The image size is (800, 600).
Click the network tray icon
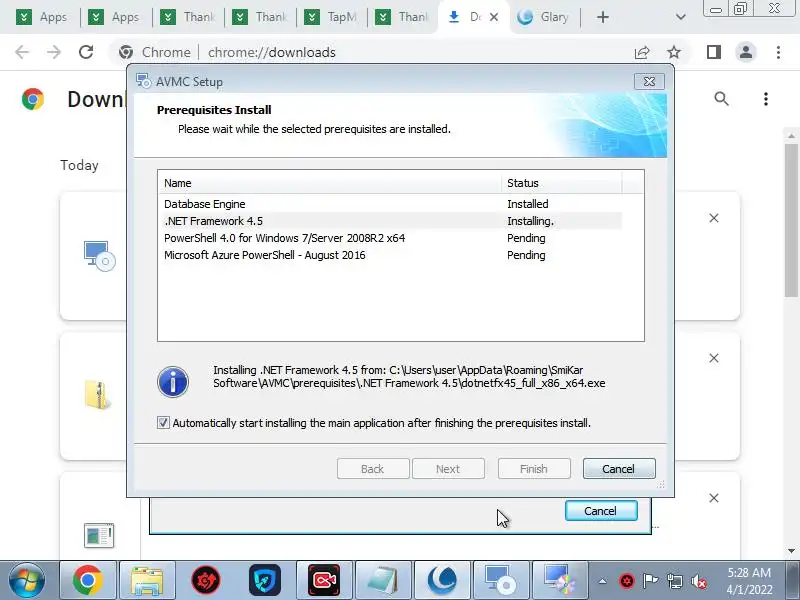click(674, 581)
